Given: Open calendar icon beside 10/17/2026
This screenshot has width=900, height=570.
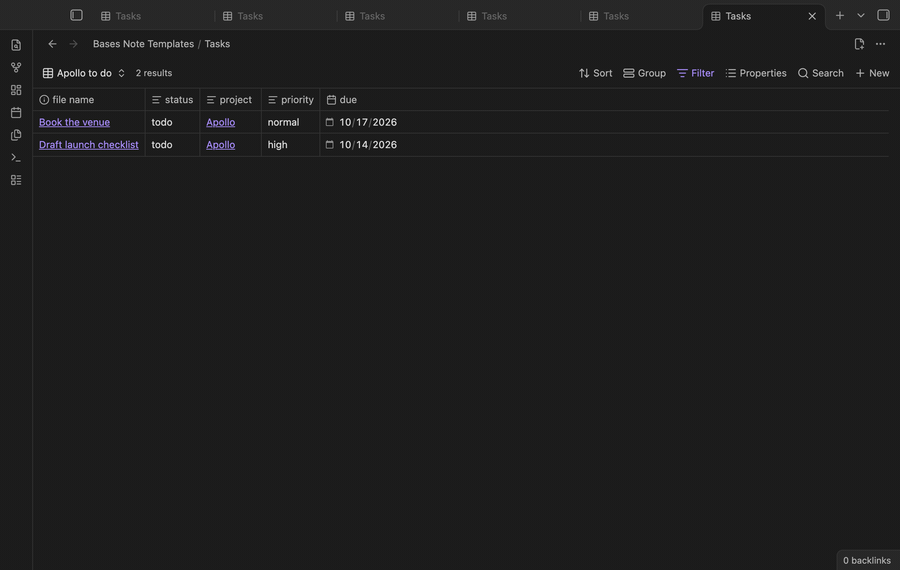Looking at the screenshot, I should (329, 122).
